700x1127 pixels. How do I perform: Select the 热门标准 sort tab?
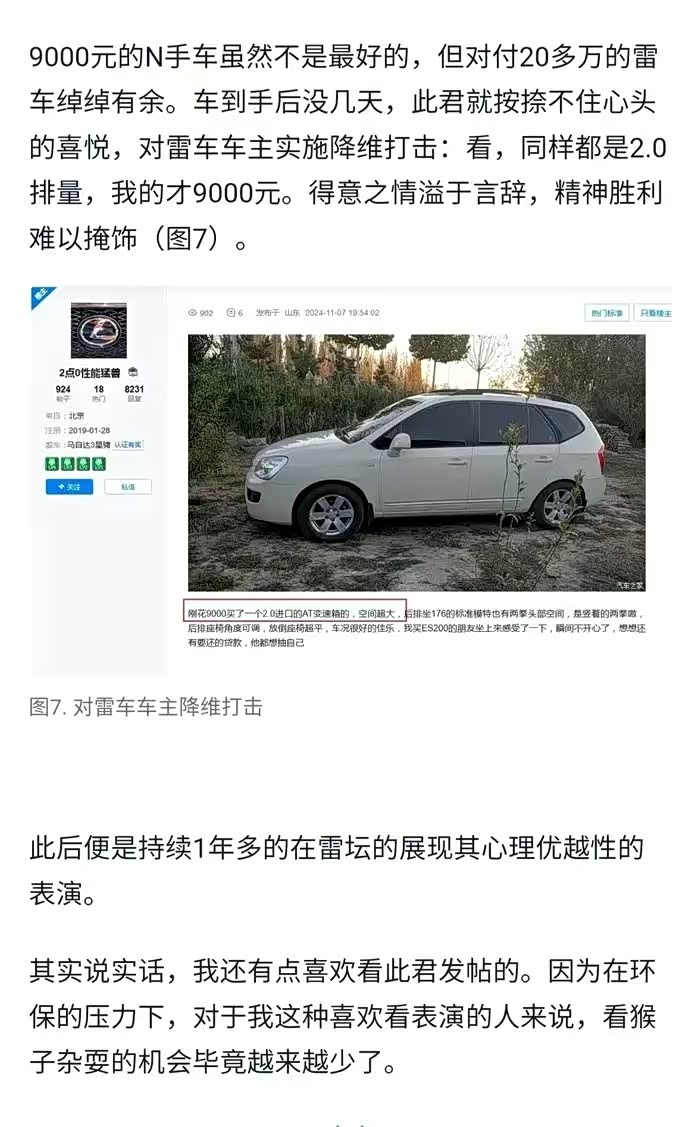(607, 313)
